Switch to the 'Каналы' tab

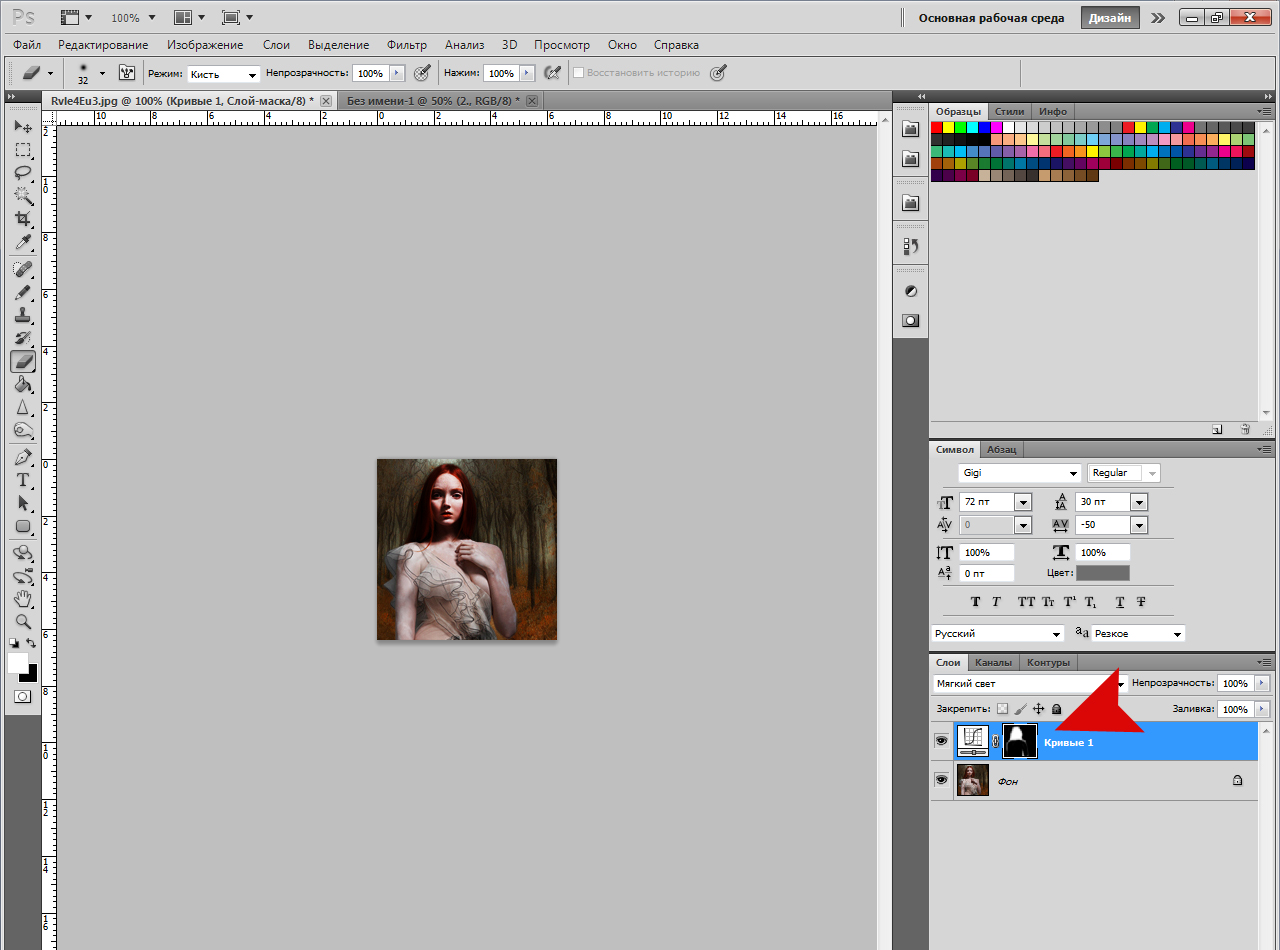click(x=993, y=662)
